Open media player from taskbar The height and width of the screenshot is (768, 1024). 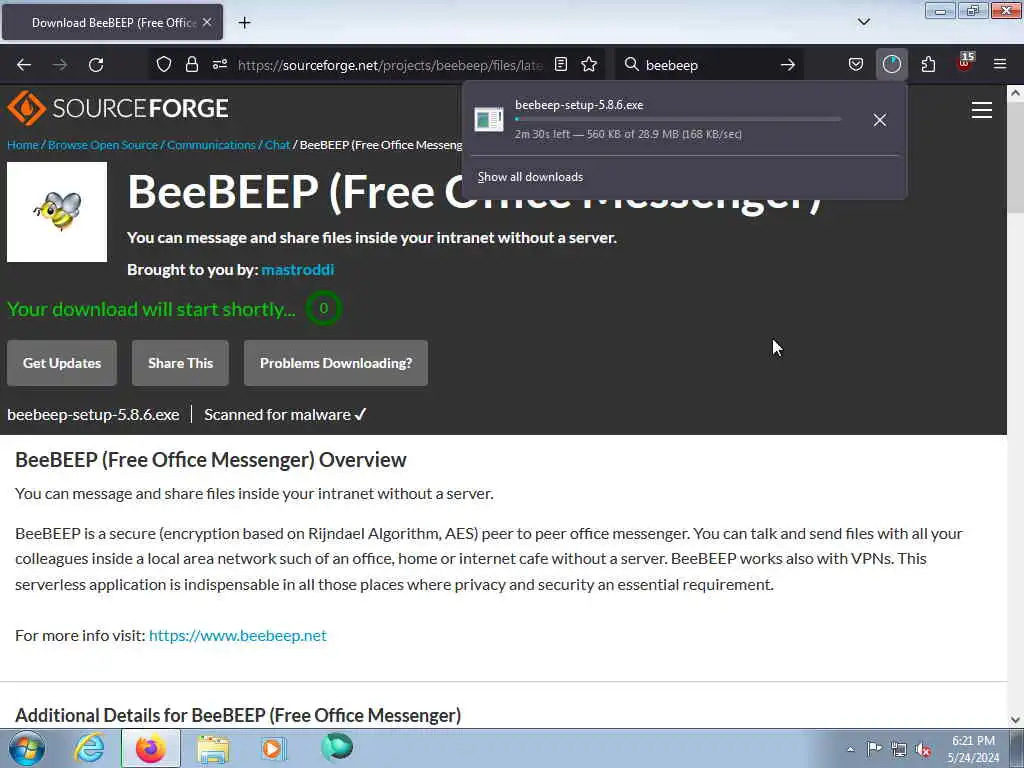tap(274, 748)
